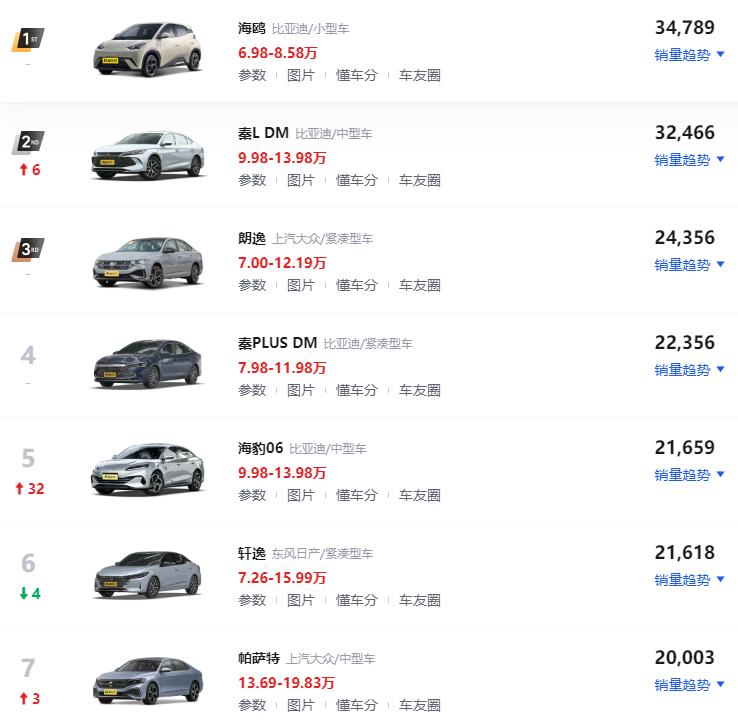Click 参数 under 帕萨特

click(x=252, y=705)
